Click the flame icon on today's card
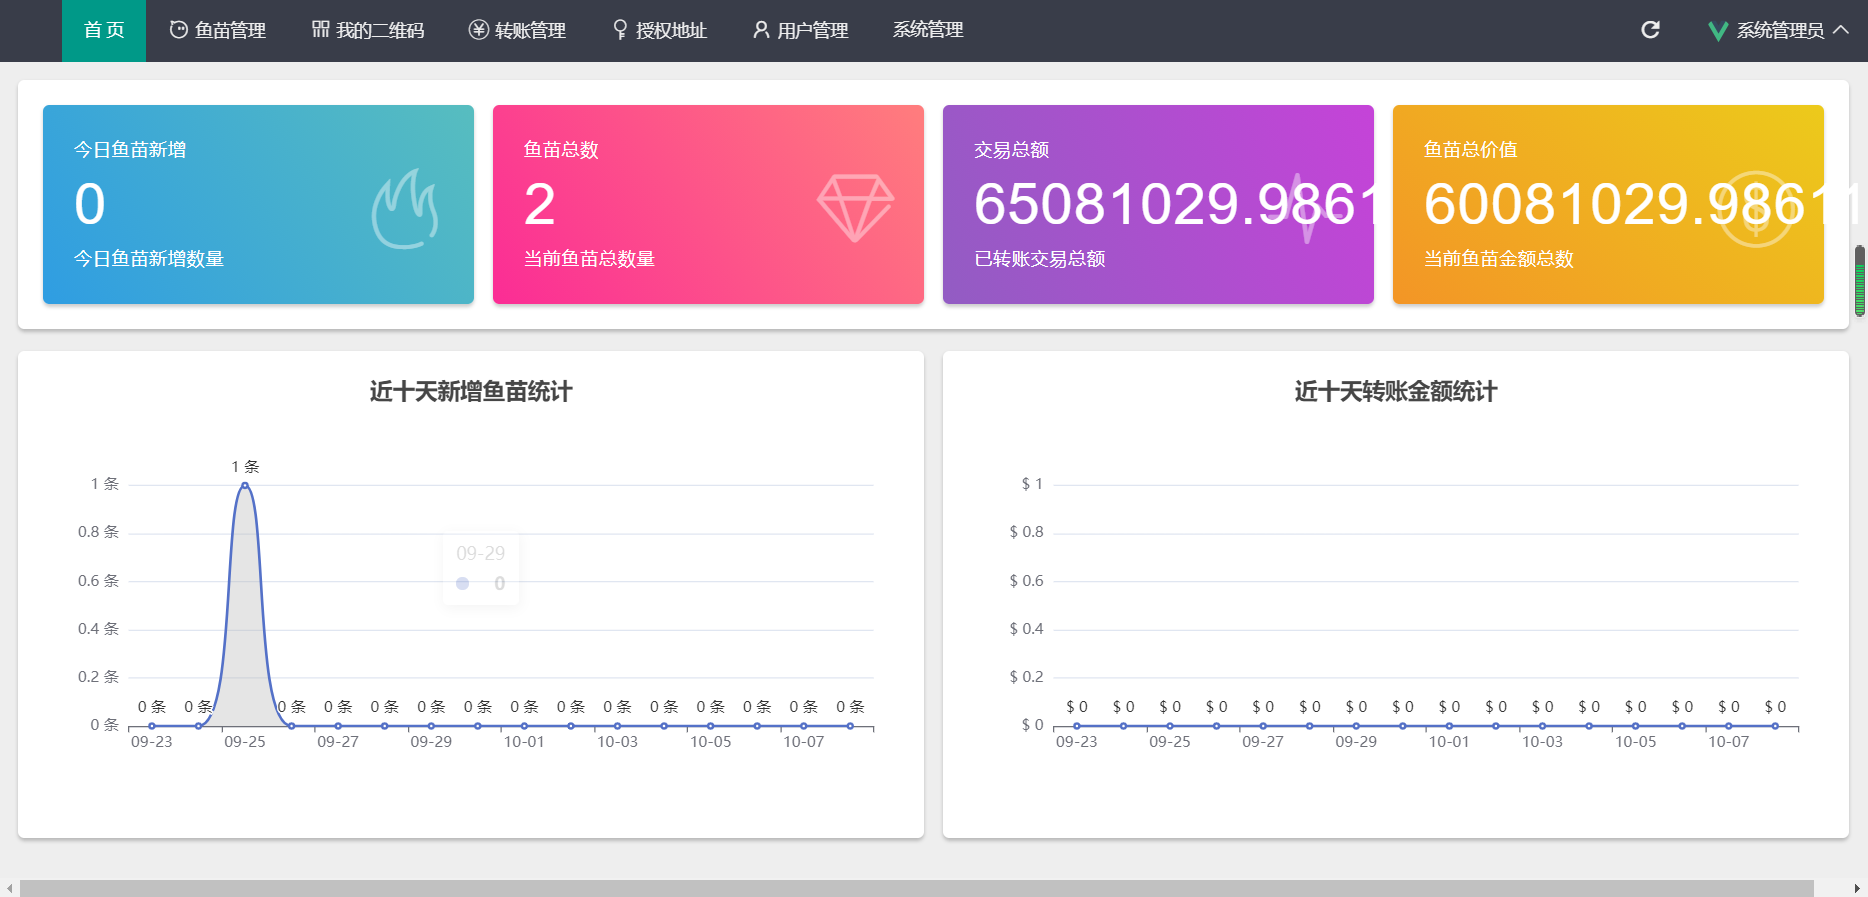1868x897 pixels. [x=405, y=209]
